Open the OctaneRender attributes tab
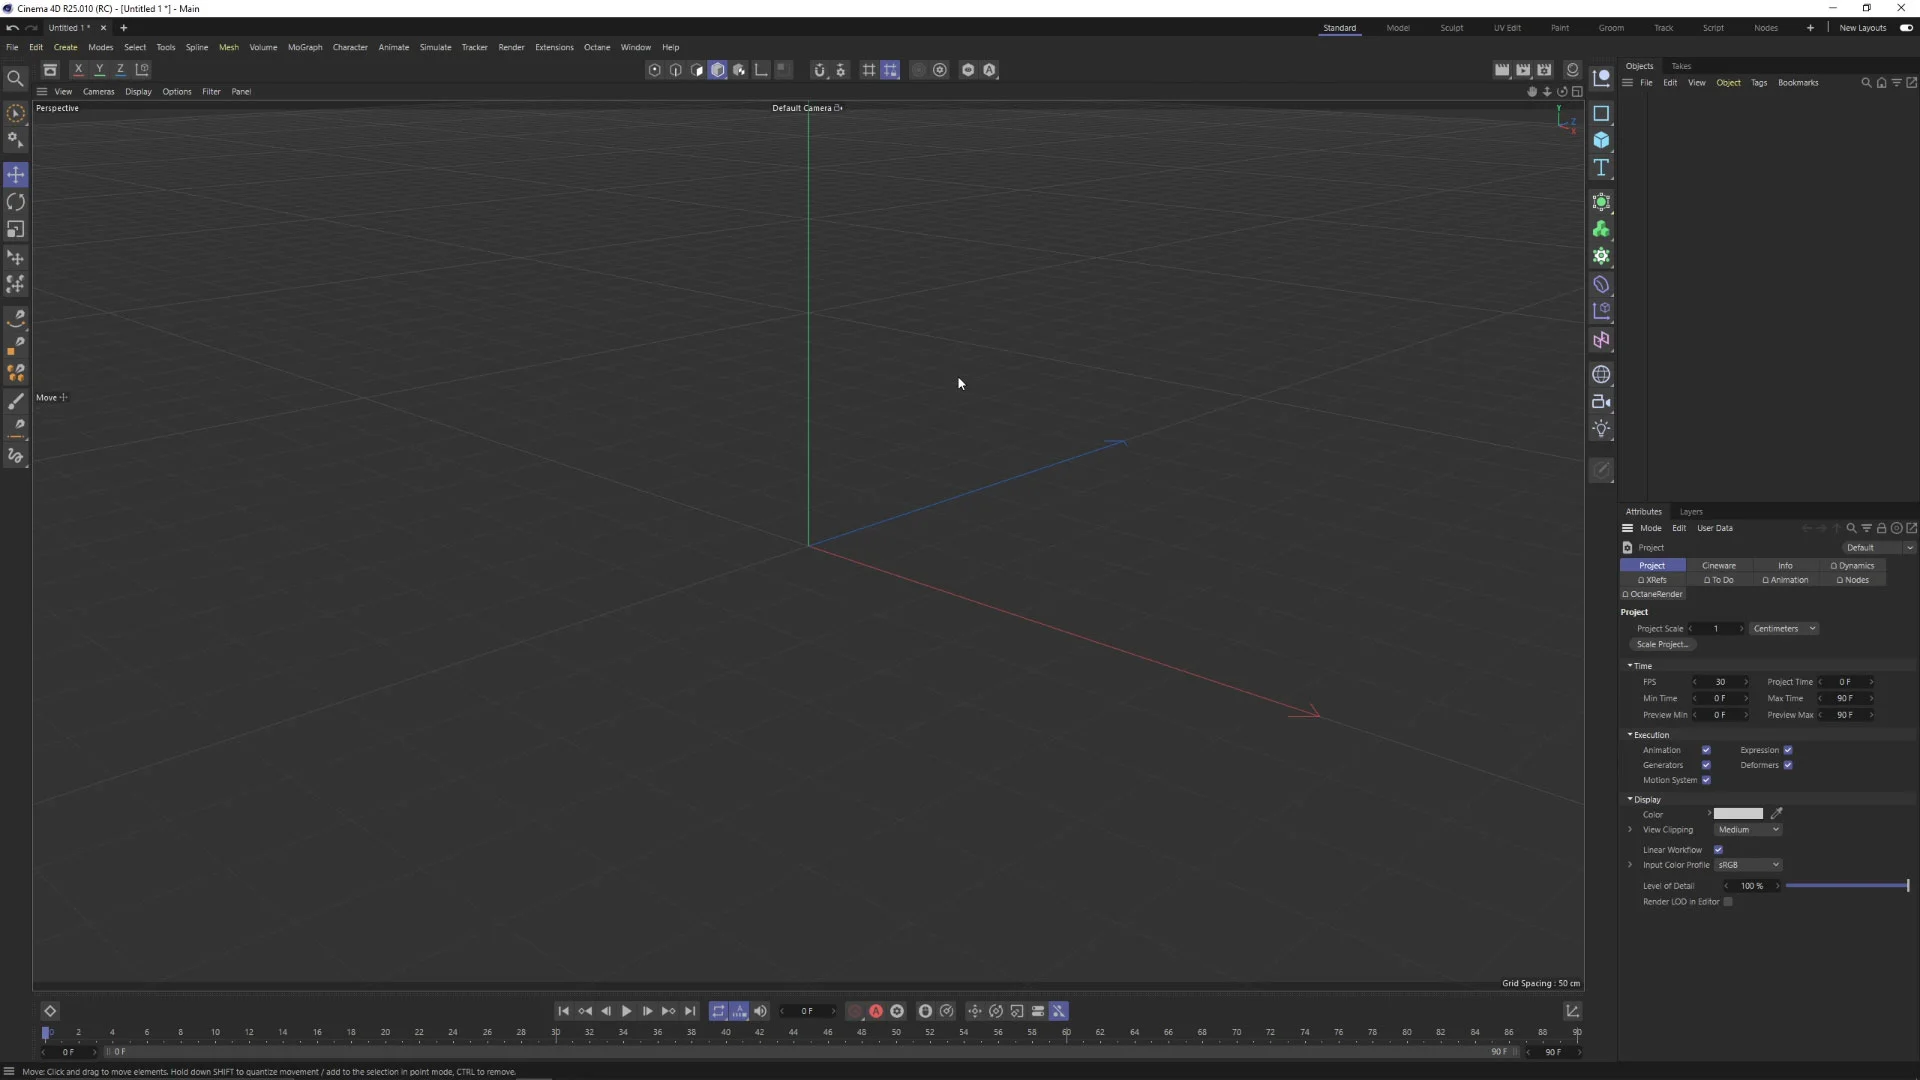The width and height of the screenshot is (1920, 1080). pos(1653,594)
